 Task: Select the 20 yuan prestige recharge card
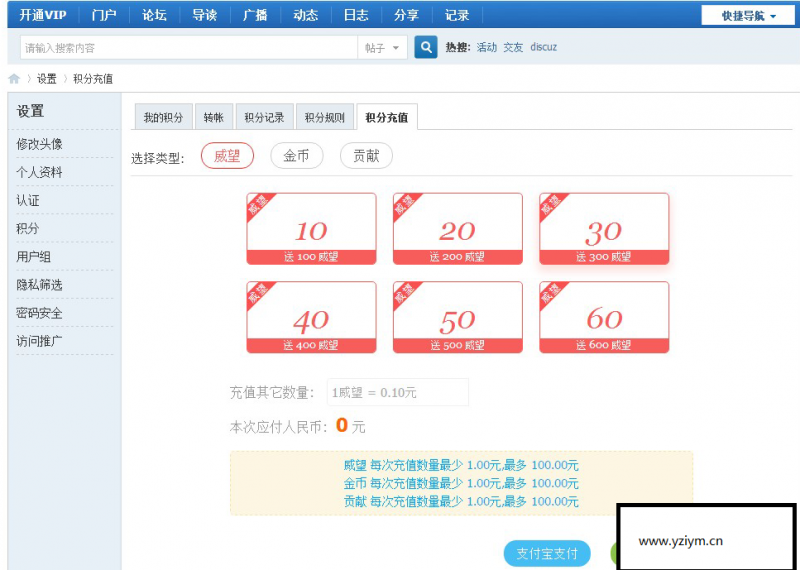pyautogui.click(x=457, y=229)
